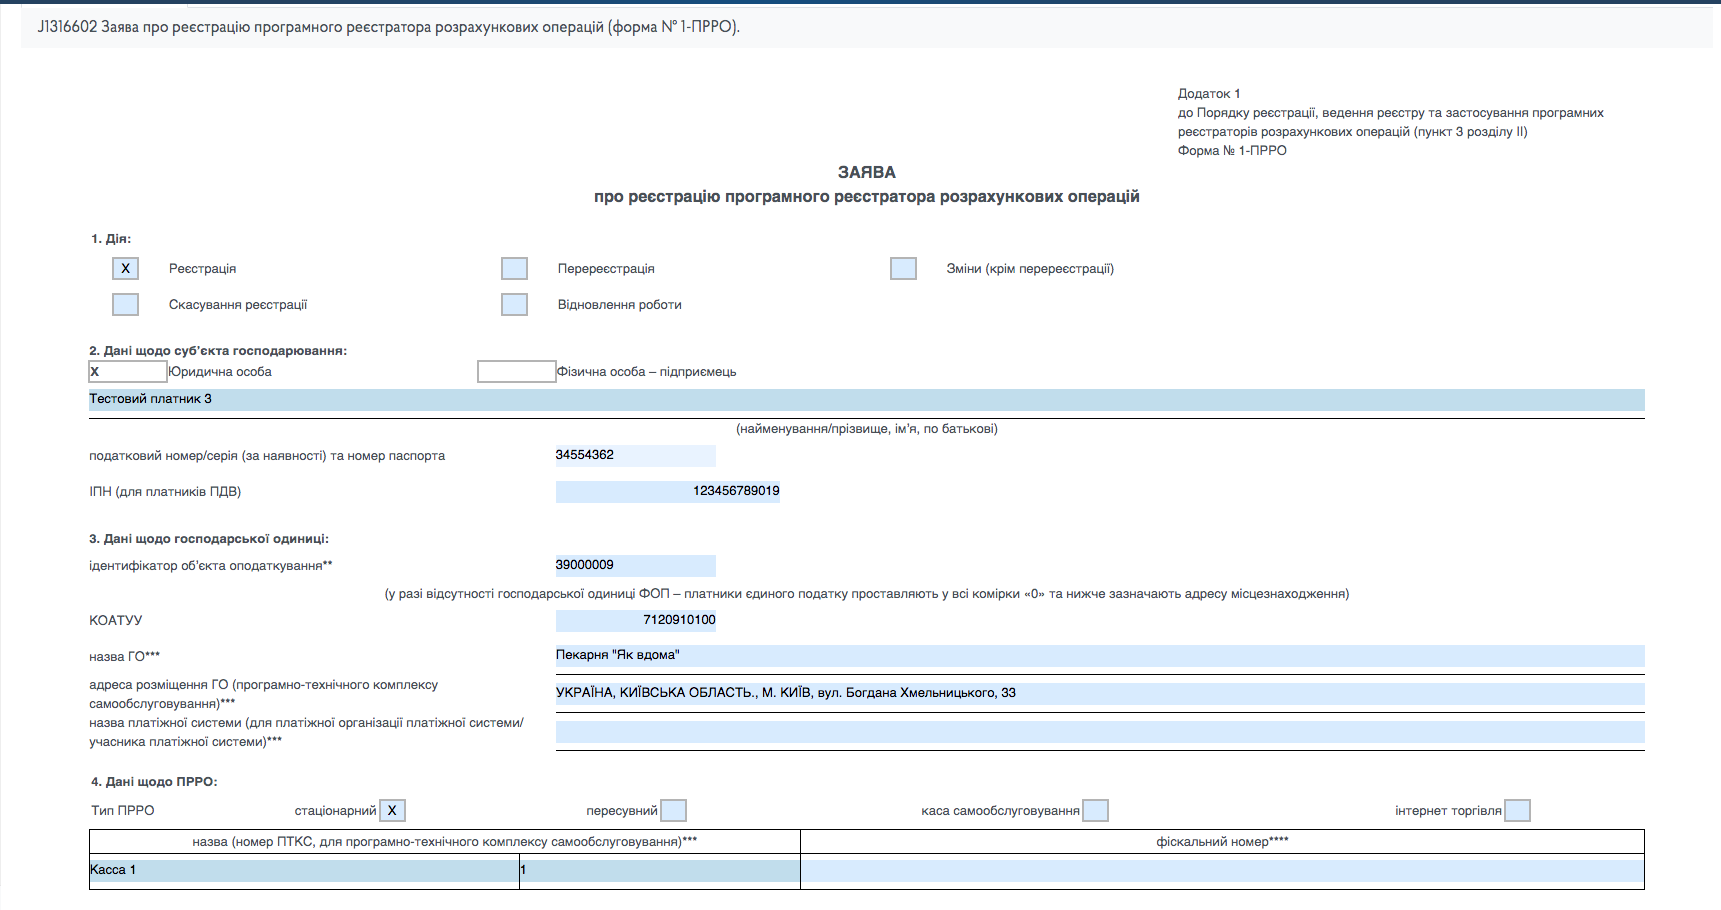Screen dimensions: 1721x910
Task: Focus the tax number field 34554362
Action: [635, 455]
